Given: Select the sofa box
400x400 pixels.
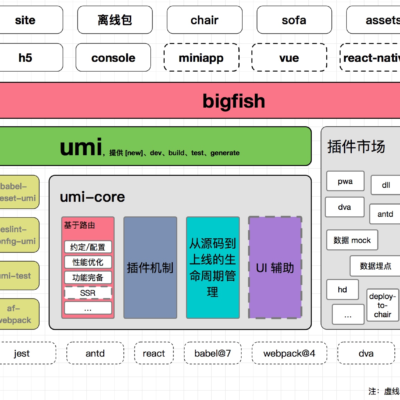Looking at the screenshot, I should click(294, 20).
